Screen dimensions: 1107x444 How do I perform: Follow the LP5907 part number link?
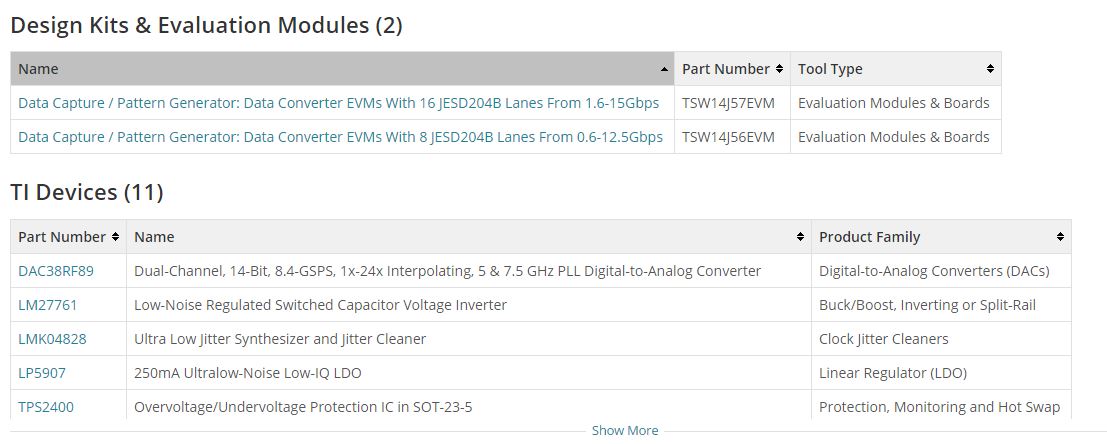(42, 373)
